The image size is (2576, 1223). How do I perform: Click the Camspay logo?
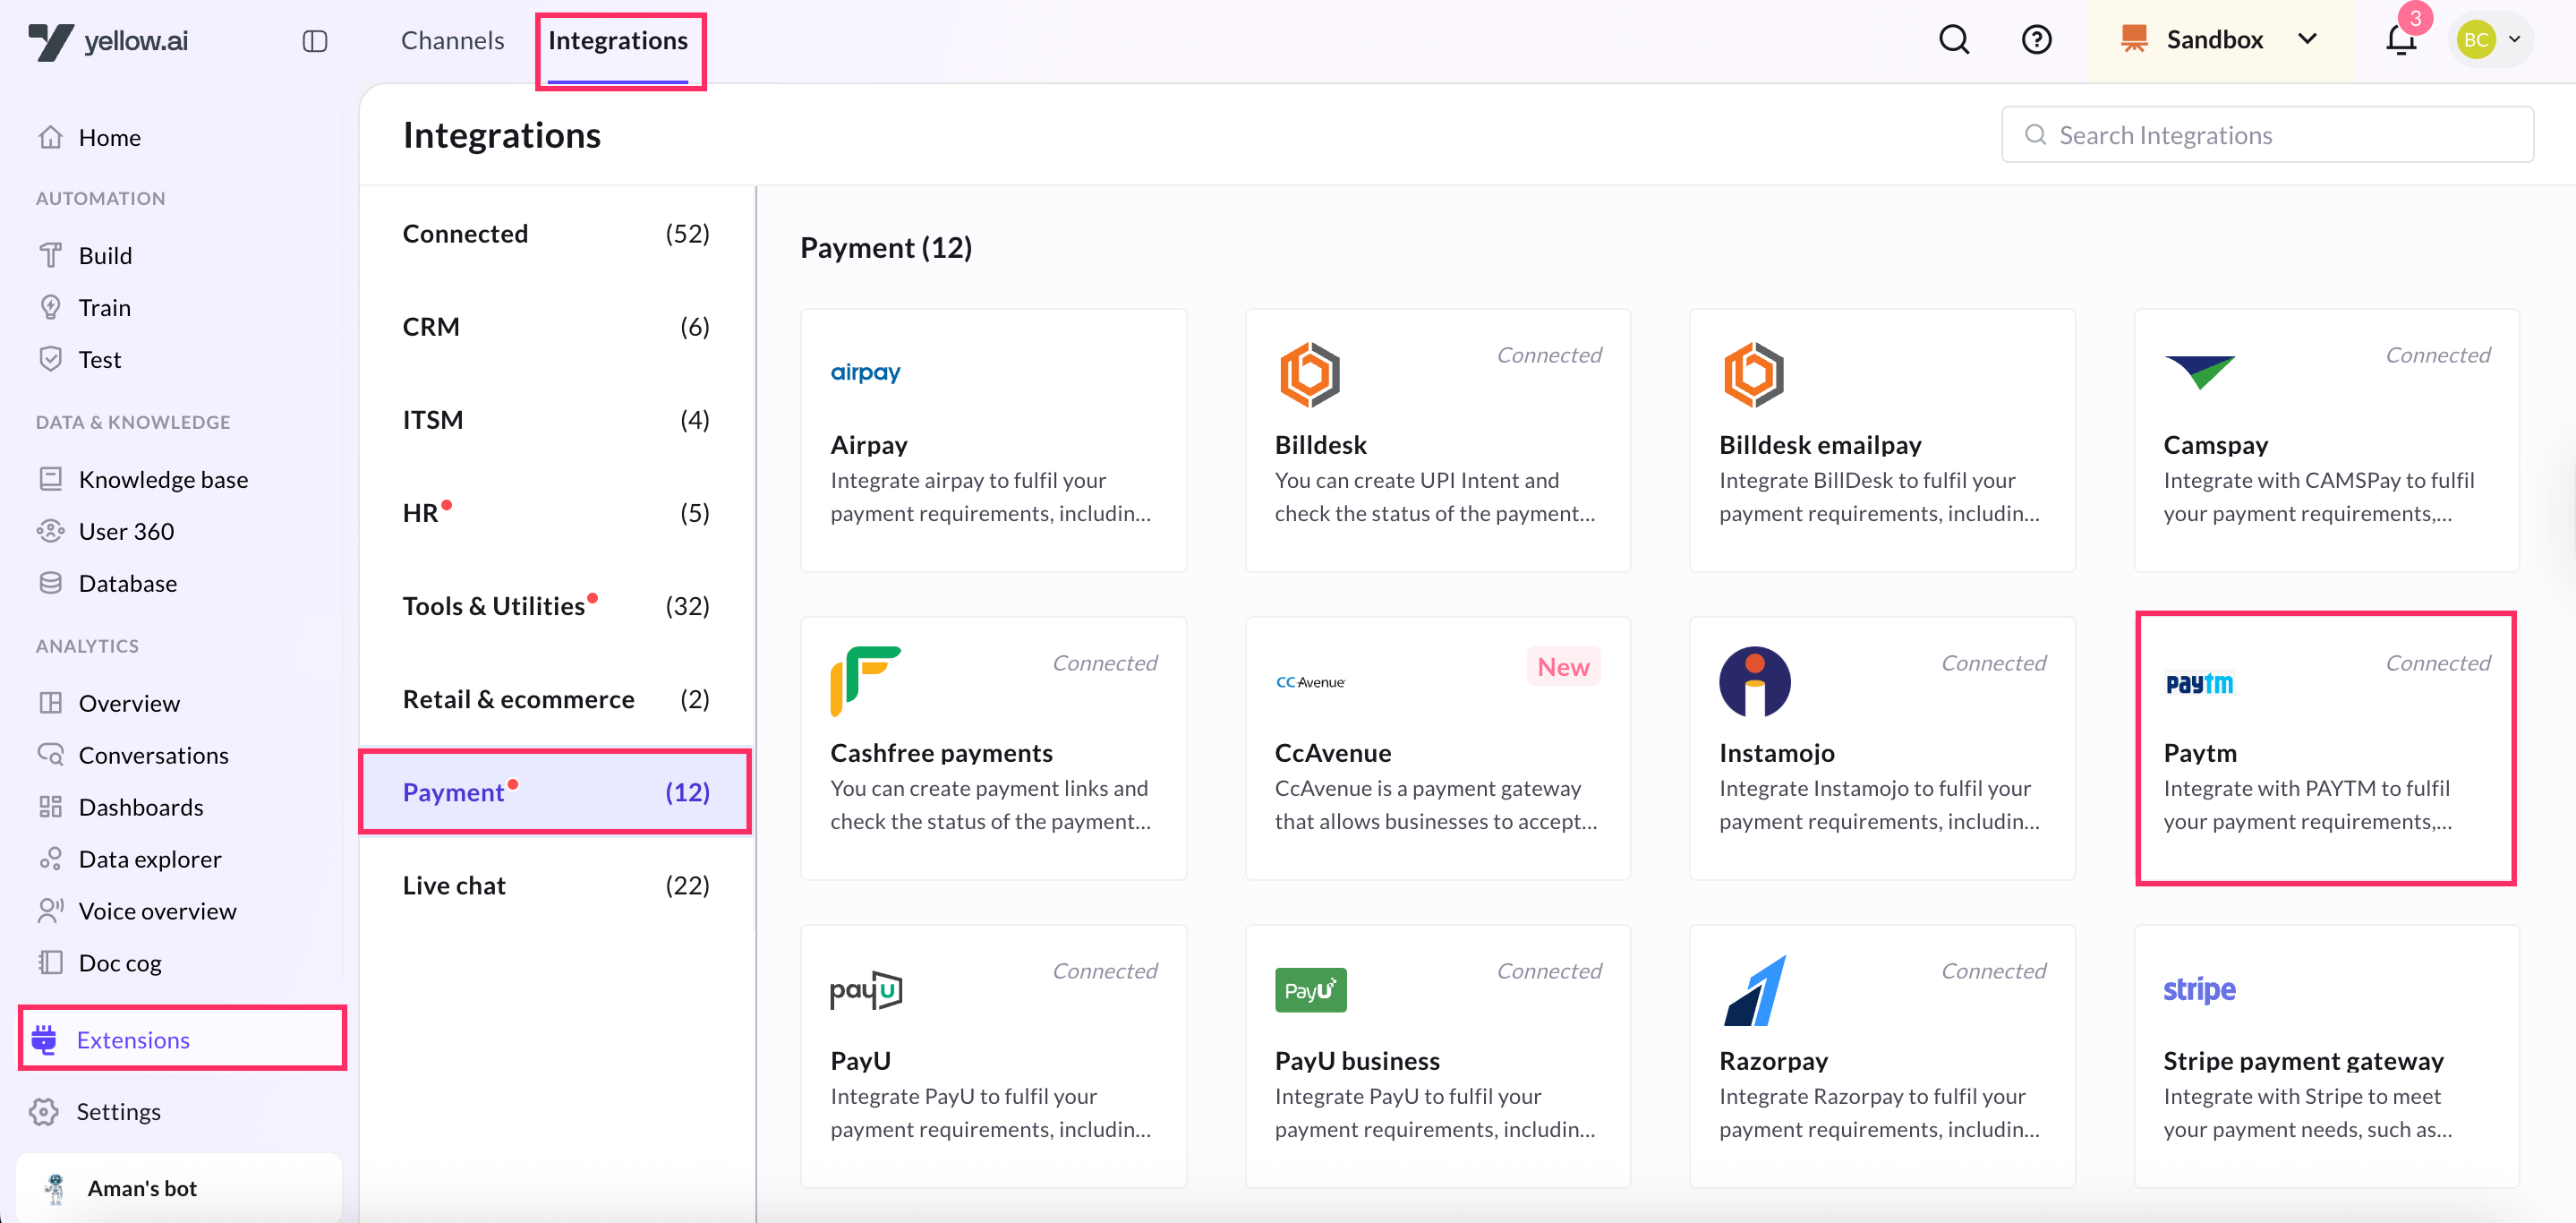pos(2199,372)
